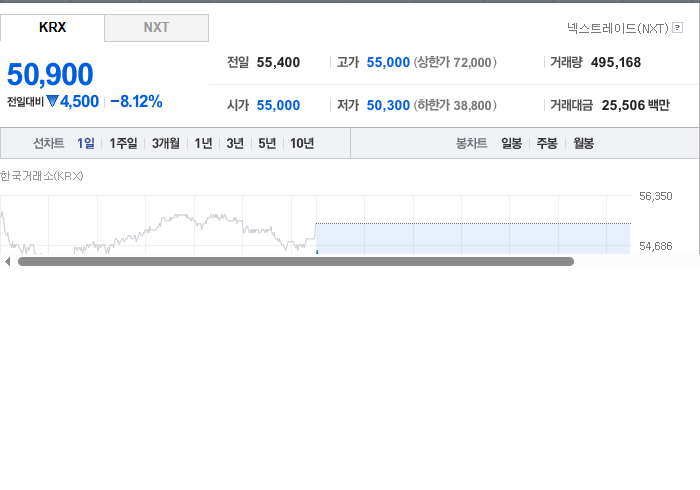Image resolution: width=700 pixels, height=490 pixels.
Task: Select the 3년 line chart period
Action: click(x=235, y=143)
